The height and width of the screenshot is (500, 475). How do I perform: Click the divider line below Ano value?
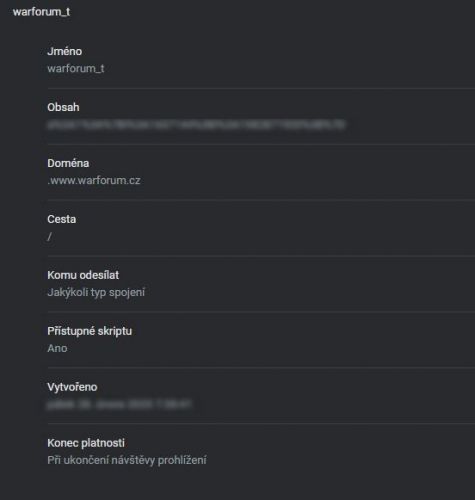(x=261, y=368)
